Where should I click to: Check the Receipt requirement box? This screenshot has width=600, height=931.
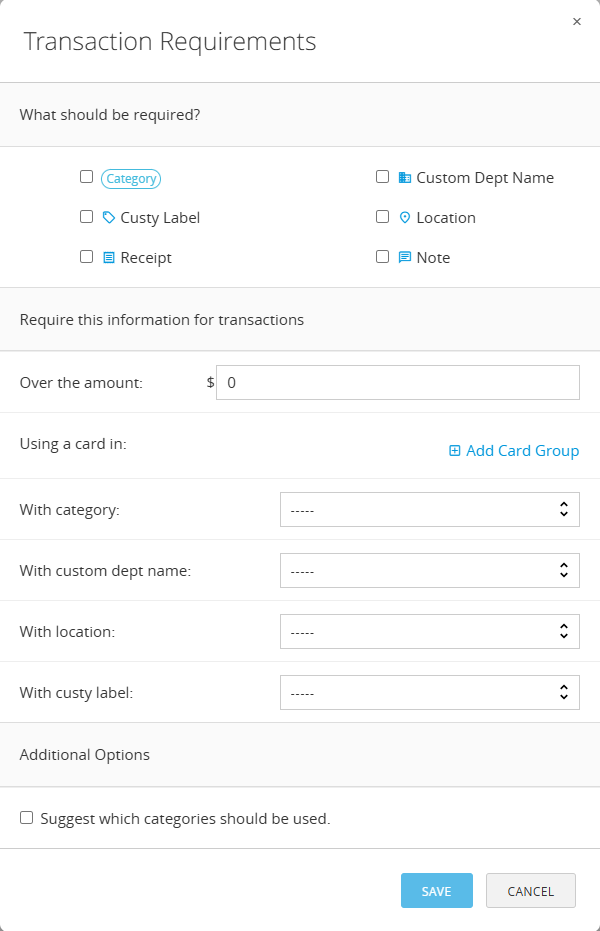pos(87,257)
